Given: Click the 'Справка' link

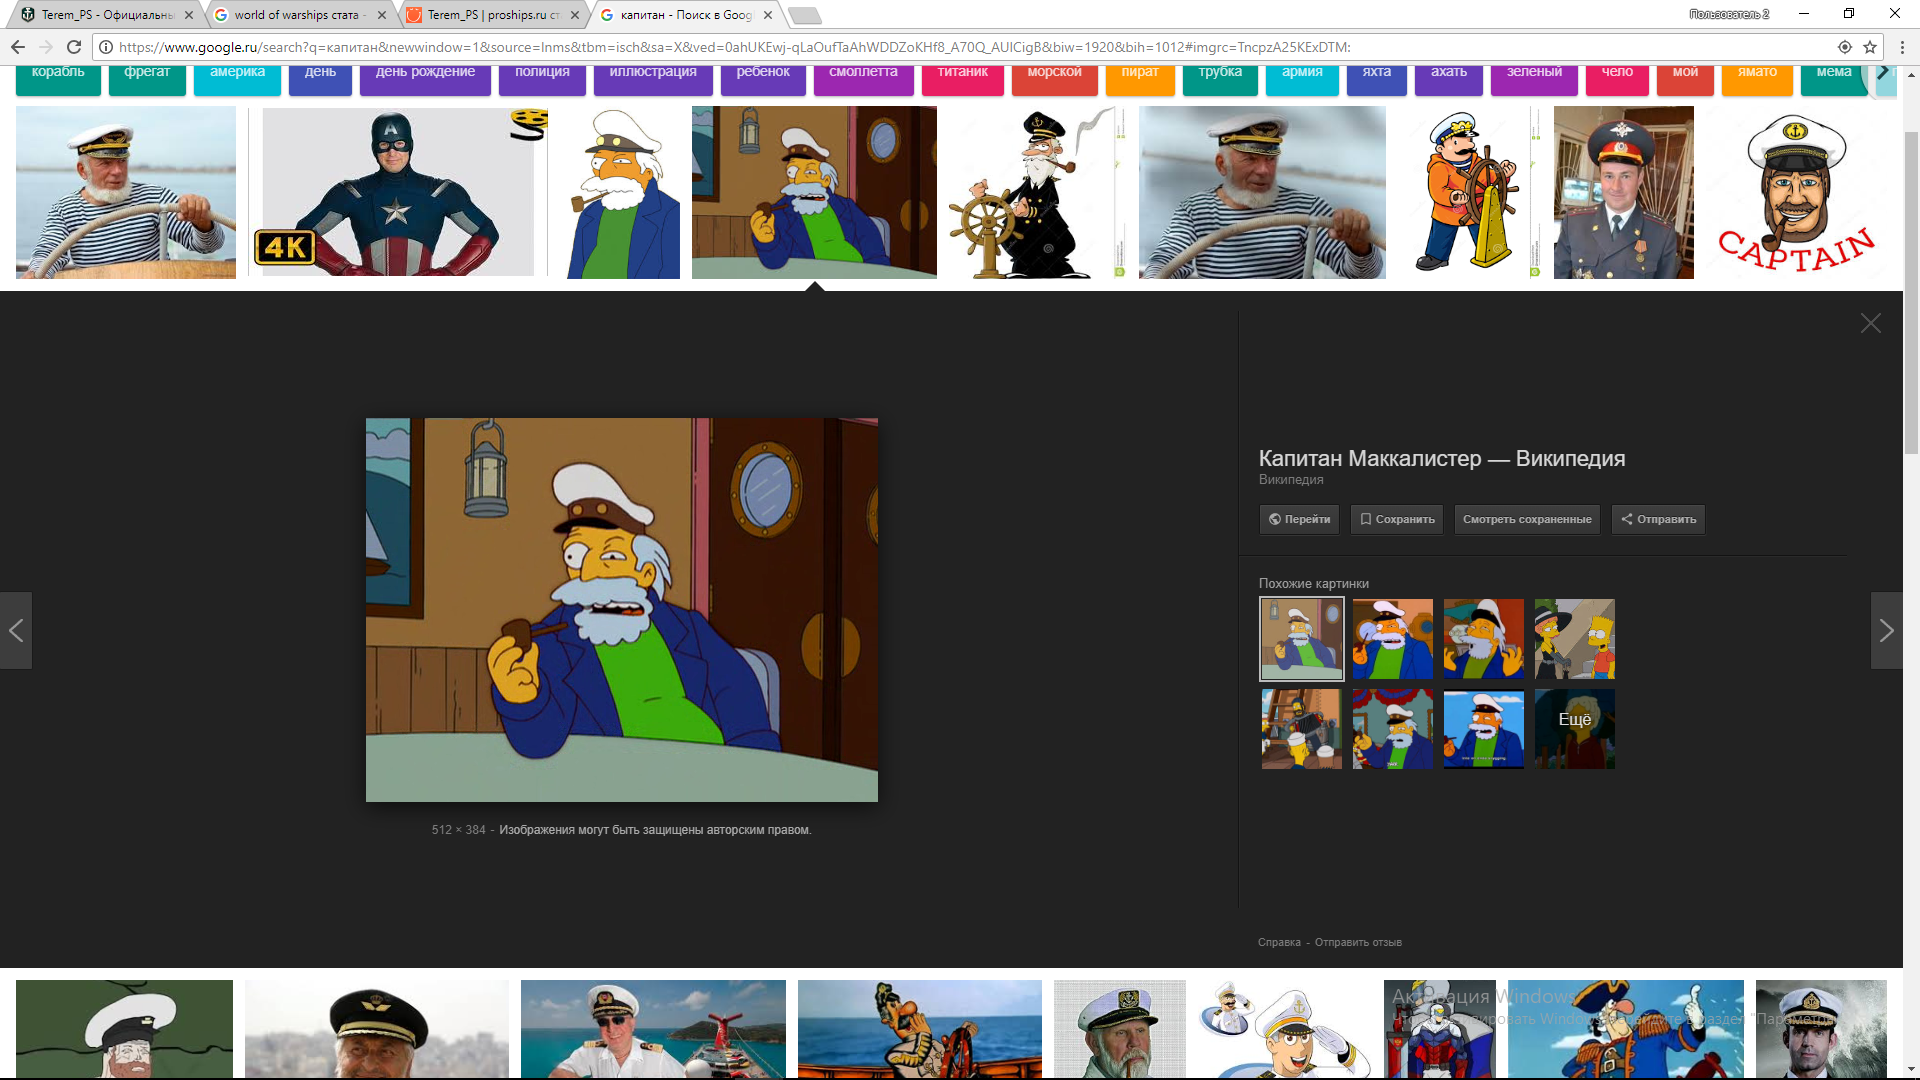Looking at the screenshot, I should point(1279,943).
